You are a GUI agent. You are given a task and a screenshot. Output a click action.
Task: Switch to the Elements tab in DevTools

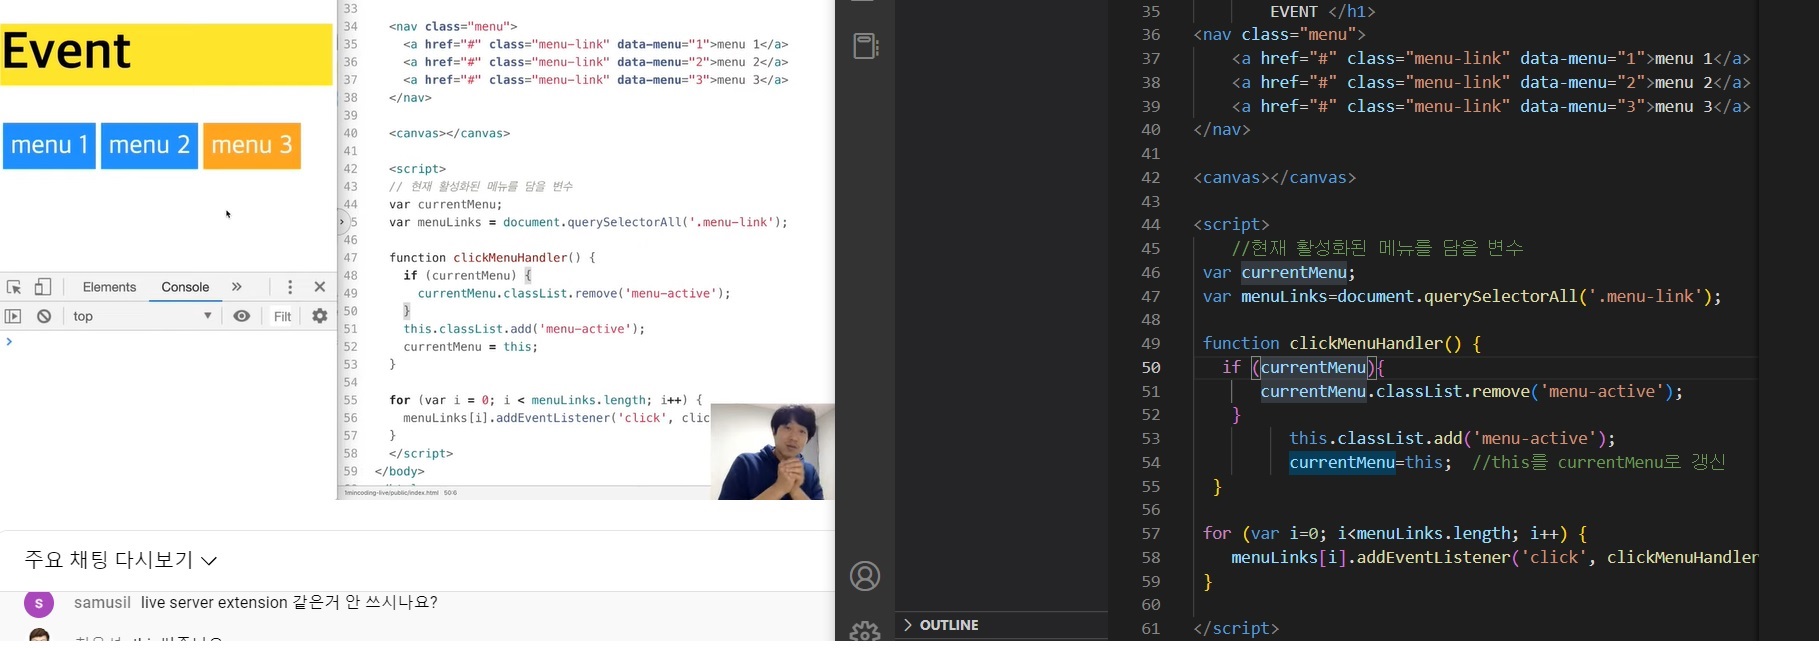tap(109, 287)
